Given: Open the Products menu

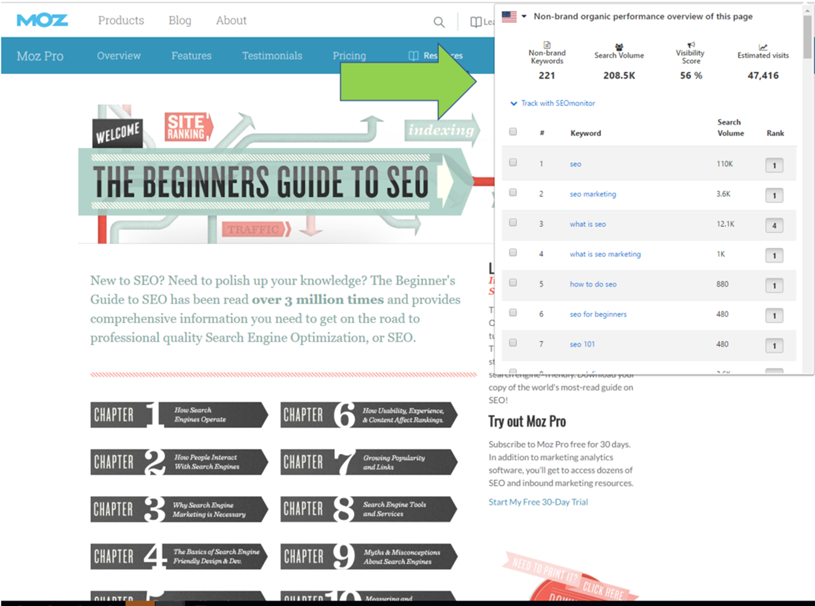Looking at the screenshot, I should 121,20.
